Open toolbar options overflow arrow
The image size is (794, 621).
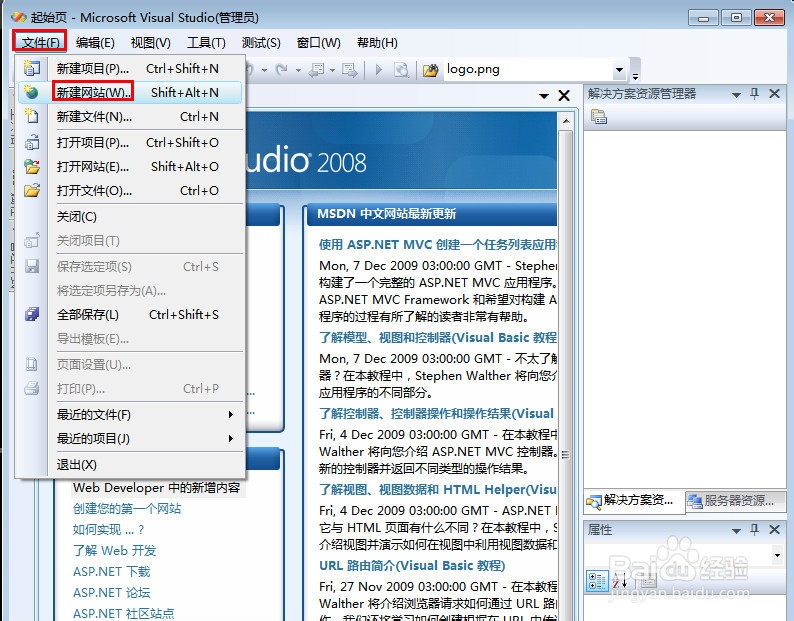pyautogui.click(x=635, y=76)
